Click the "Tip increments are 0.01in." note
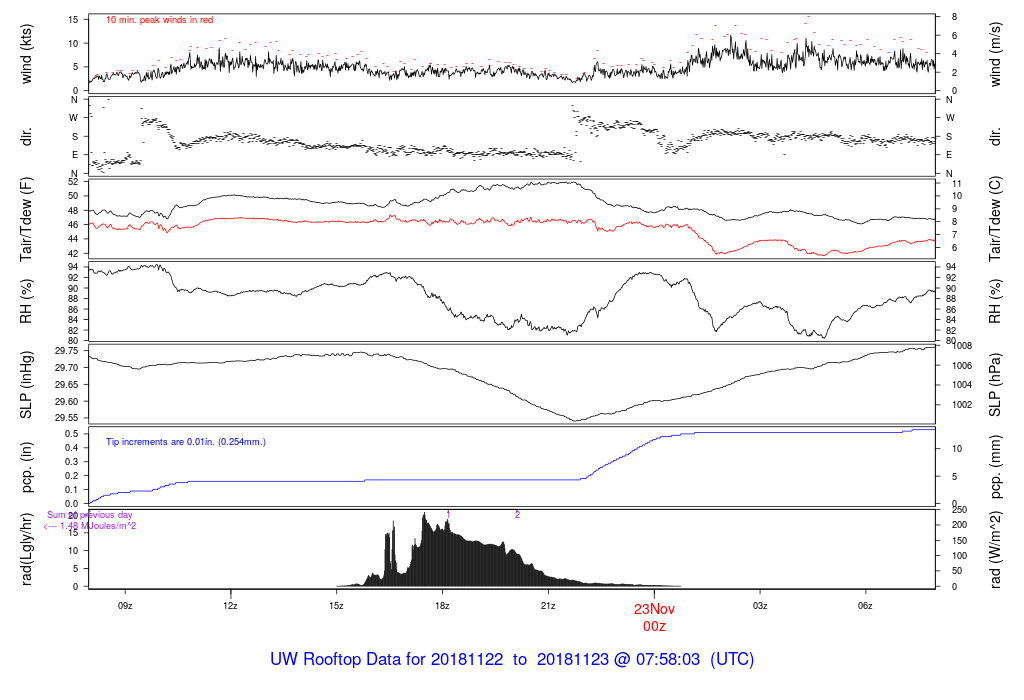The width and height of the screenshot is (1024, 700). click(161, 442)
